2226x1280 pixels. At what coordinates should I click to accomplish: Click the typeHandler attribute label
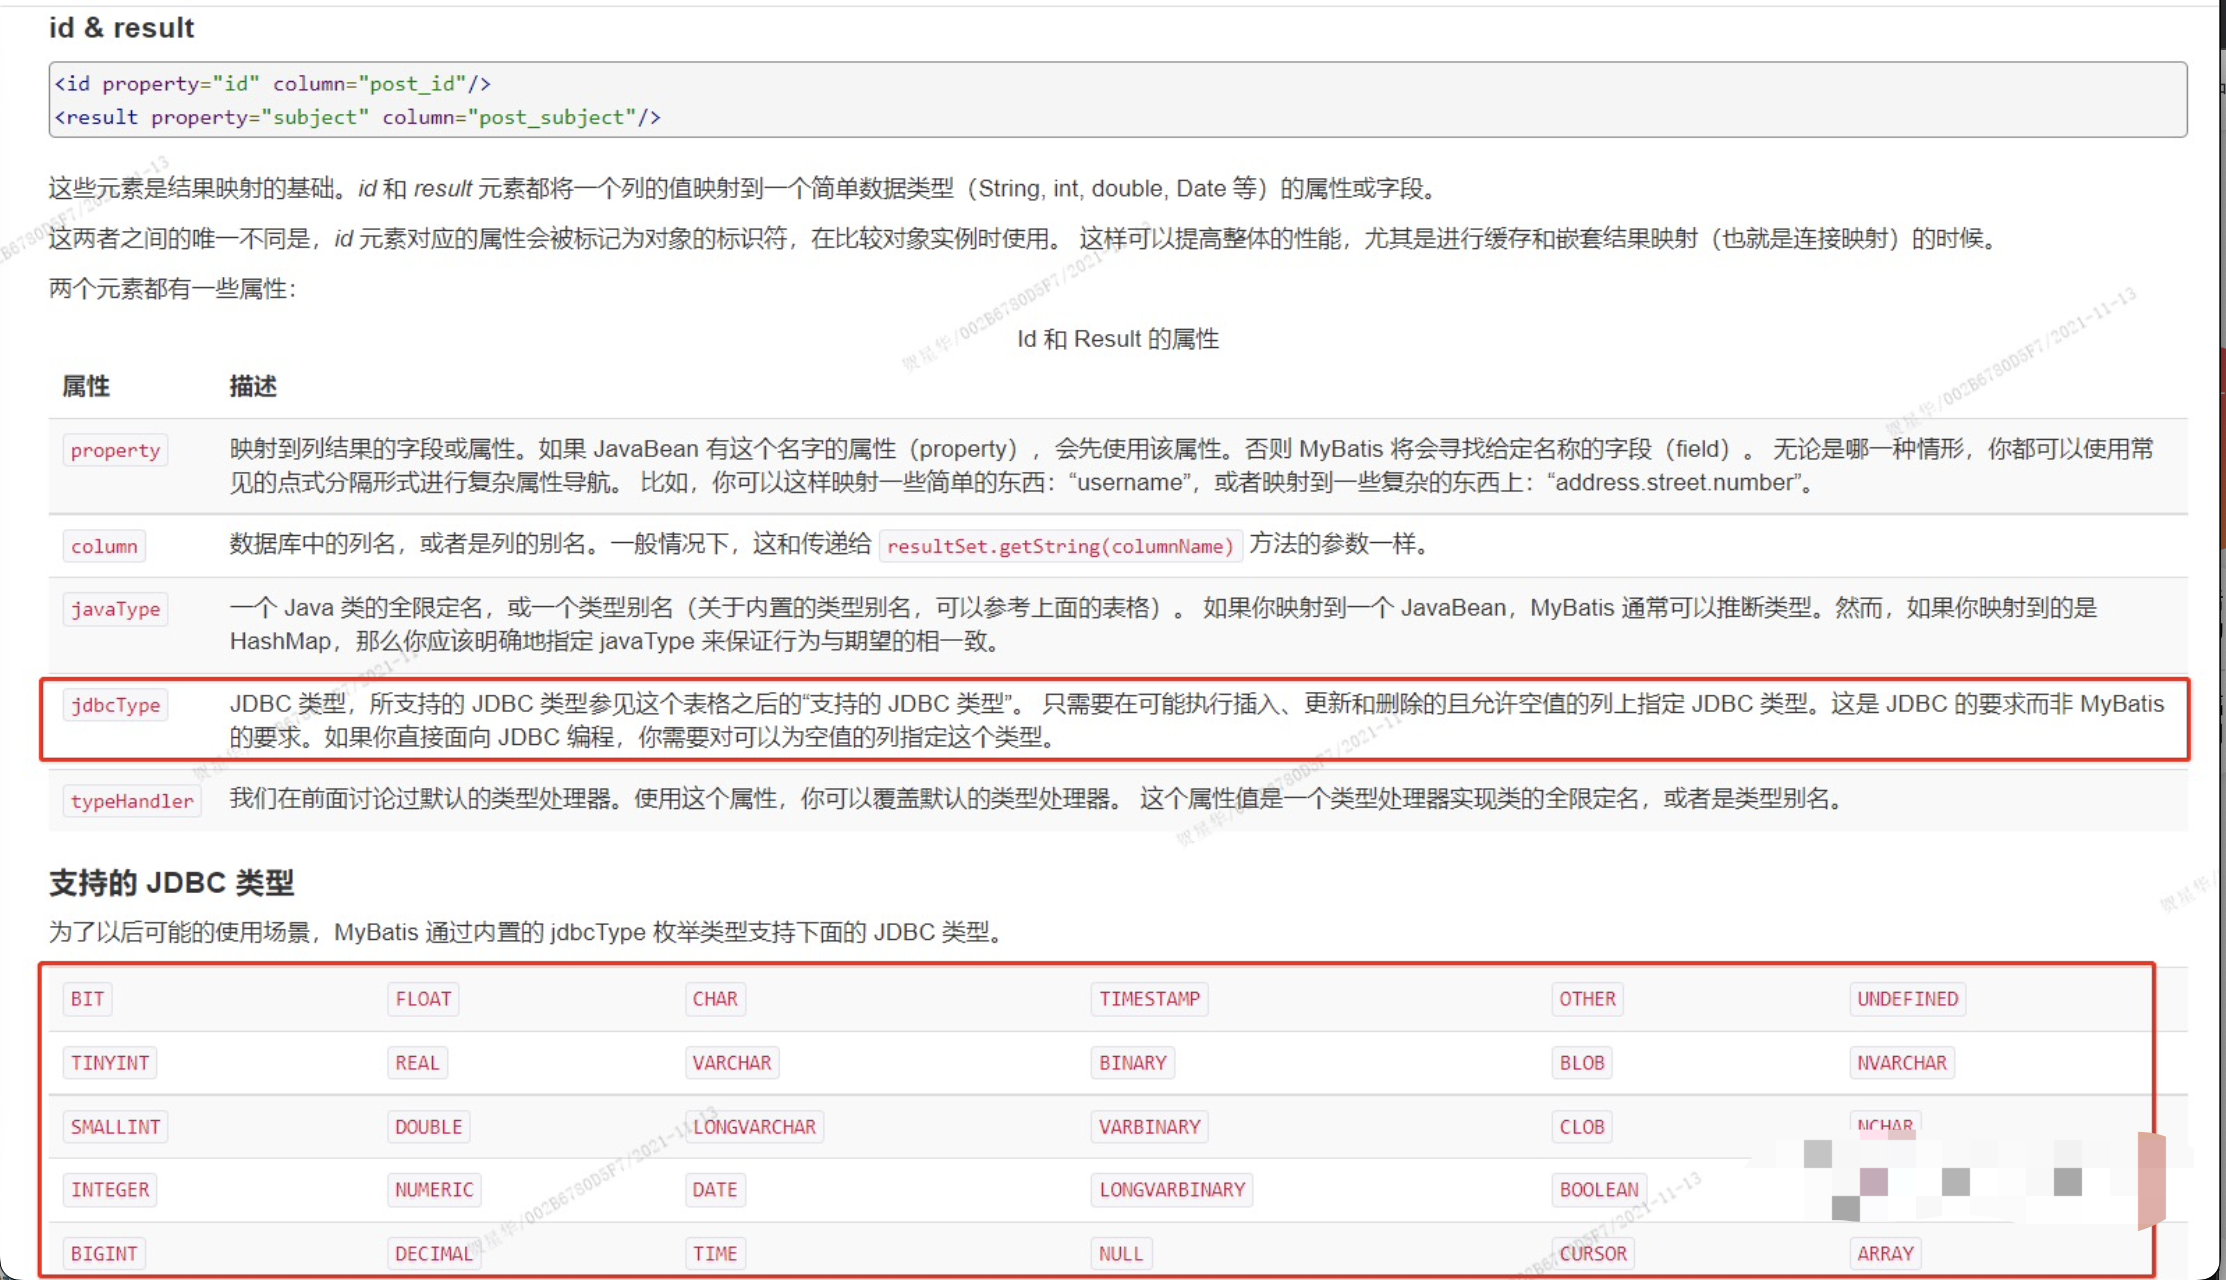131,801
